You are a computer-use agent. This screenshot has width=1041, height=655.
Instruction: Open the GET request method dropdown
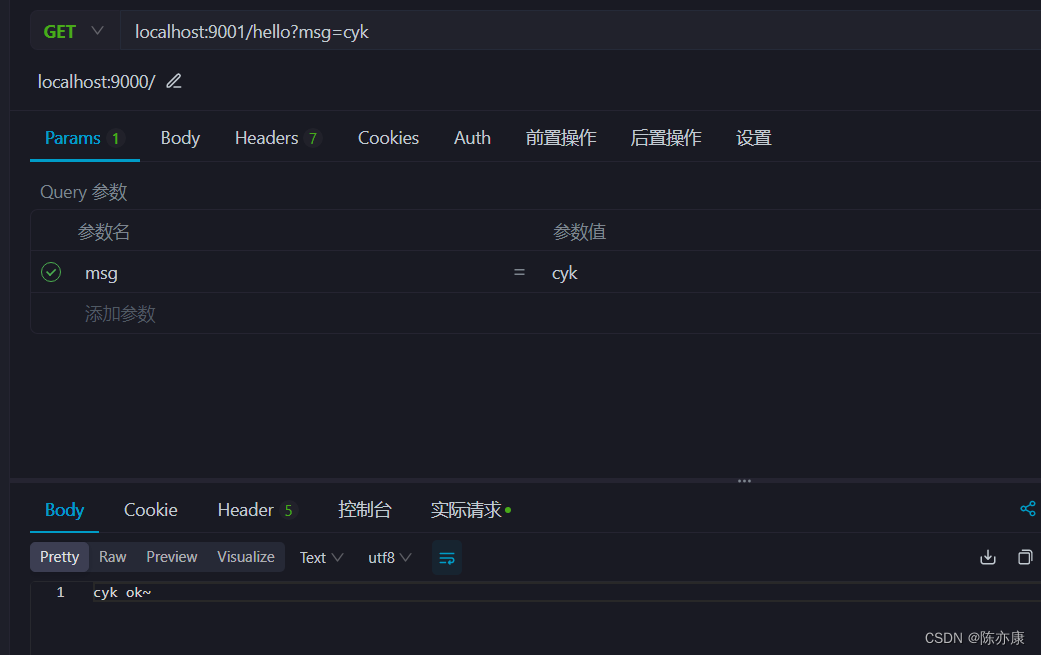click(75, 30)
